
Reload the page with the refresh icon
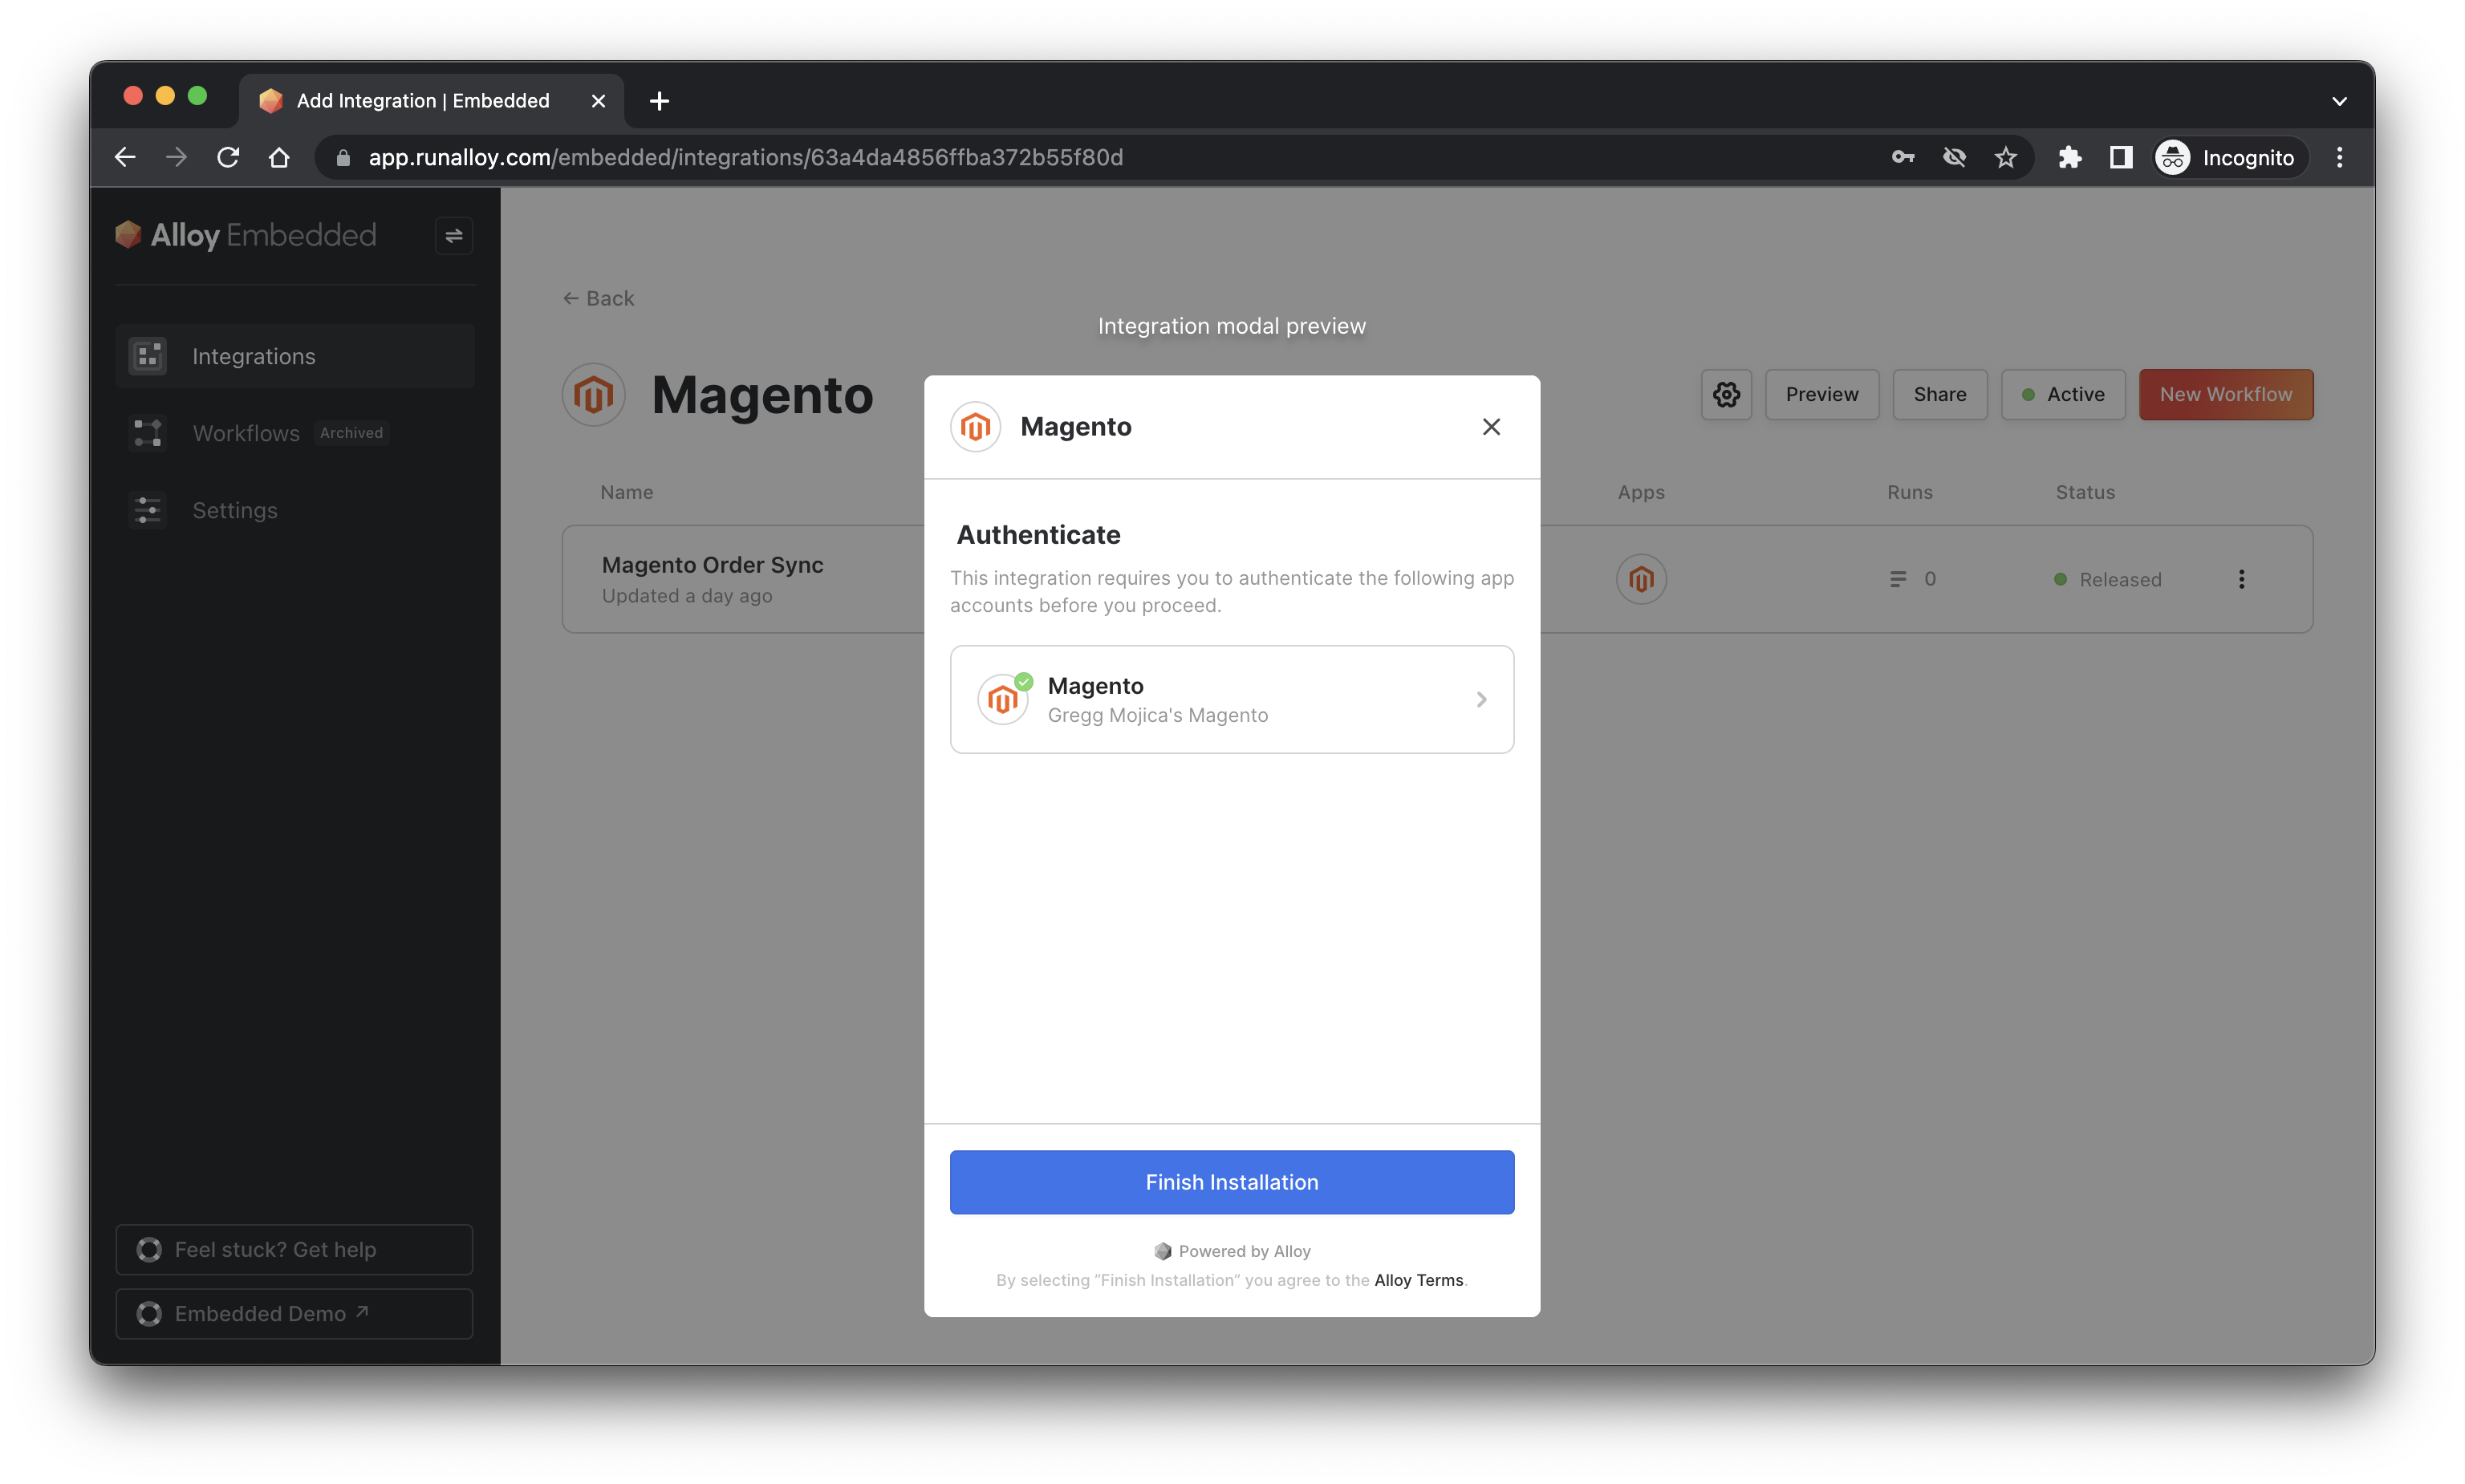[x=228, y=158]
